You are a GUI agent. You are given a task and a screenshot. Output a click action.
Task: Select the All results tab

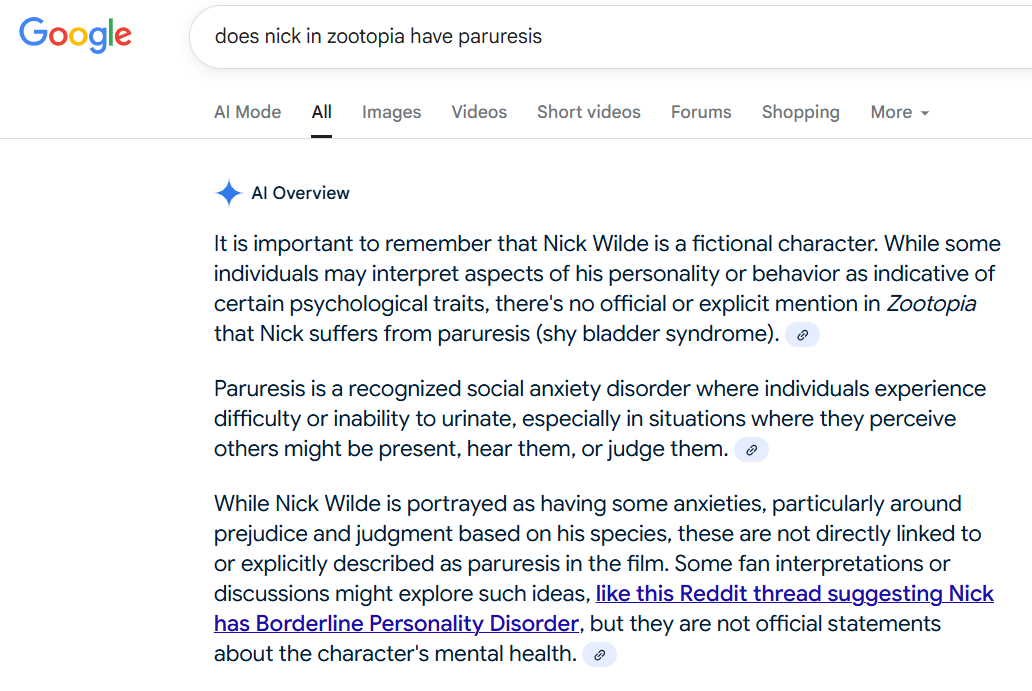(x=321, y=112)
